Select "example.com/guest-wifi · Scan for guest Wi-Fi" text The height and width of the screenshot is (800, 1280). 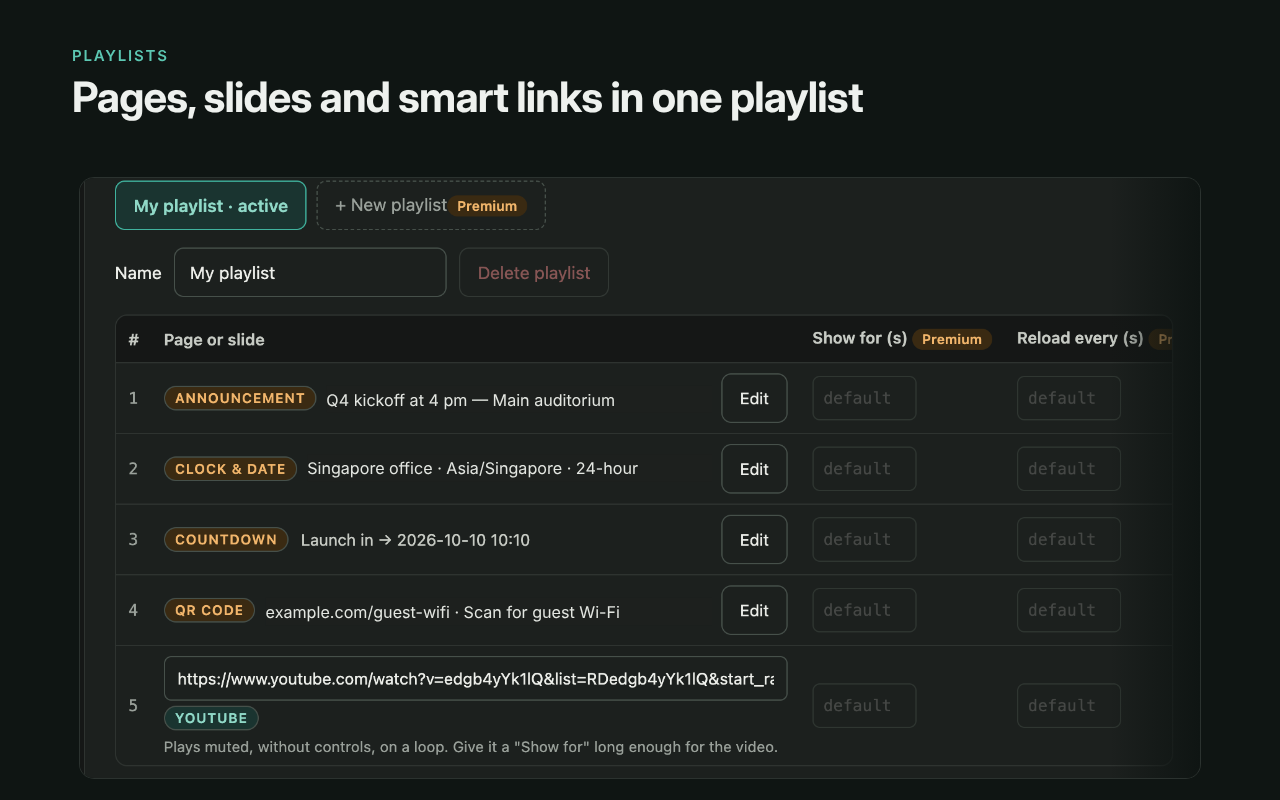(442, 612)
